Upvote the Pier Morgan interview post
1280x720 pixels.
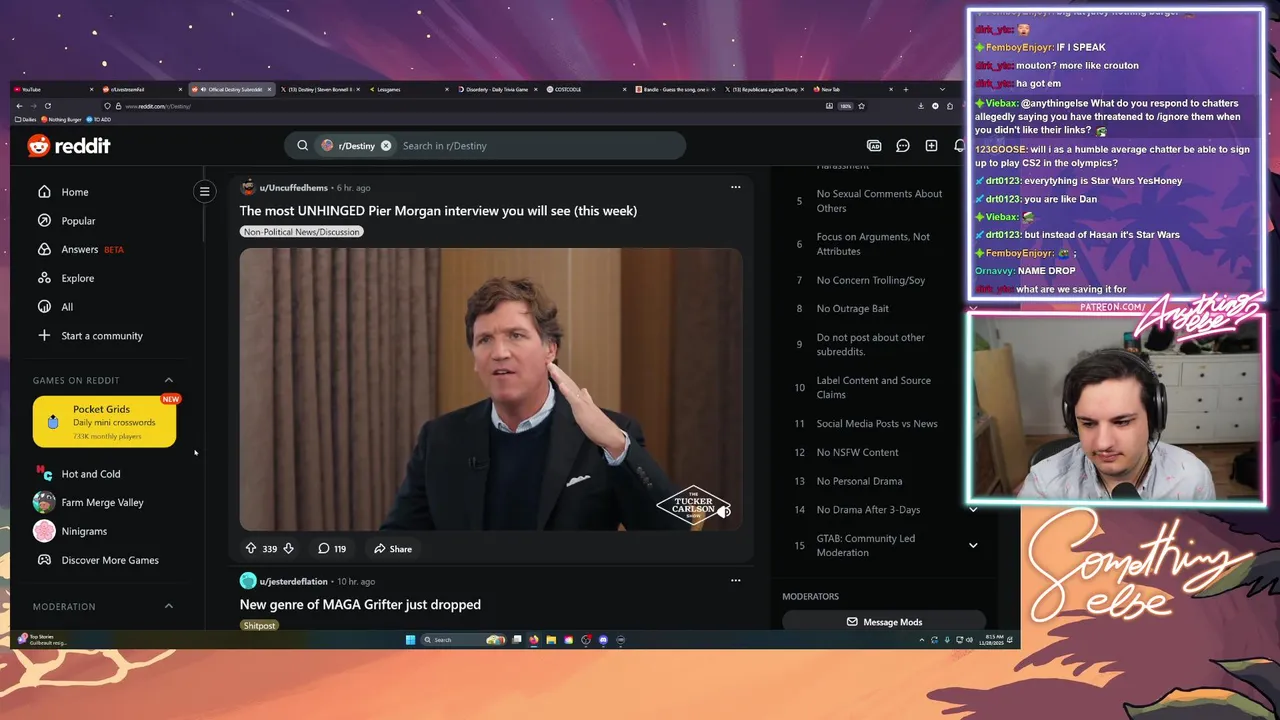coord(251,548)
